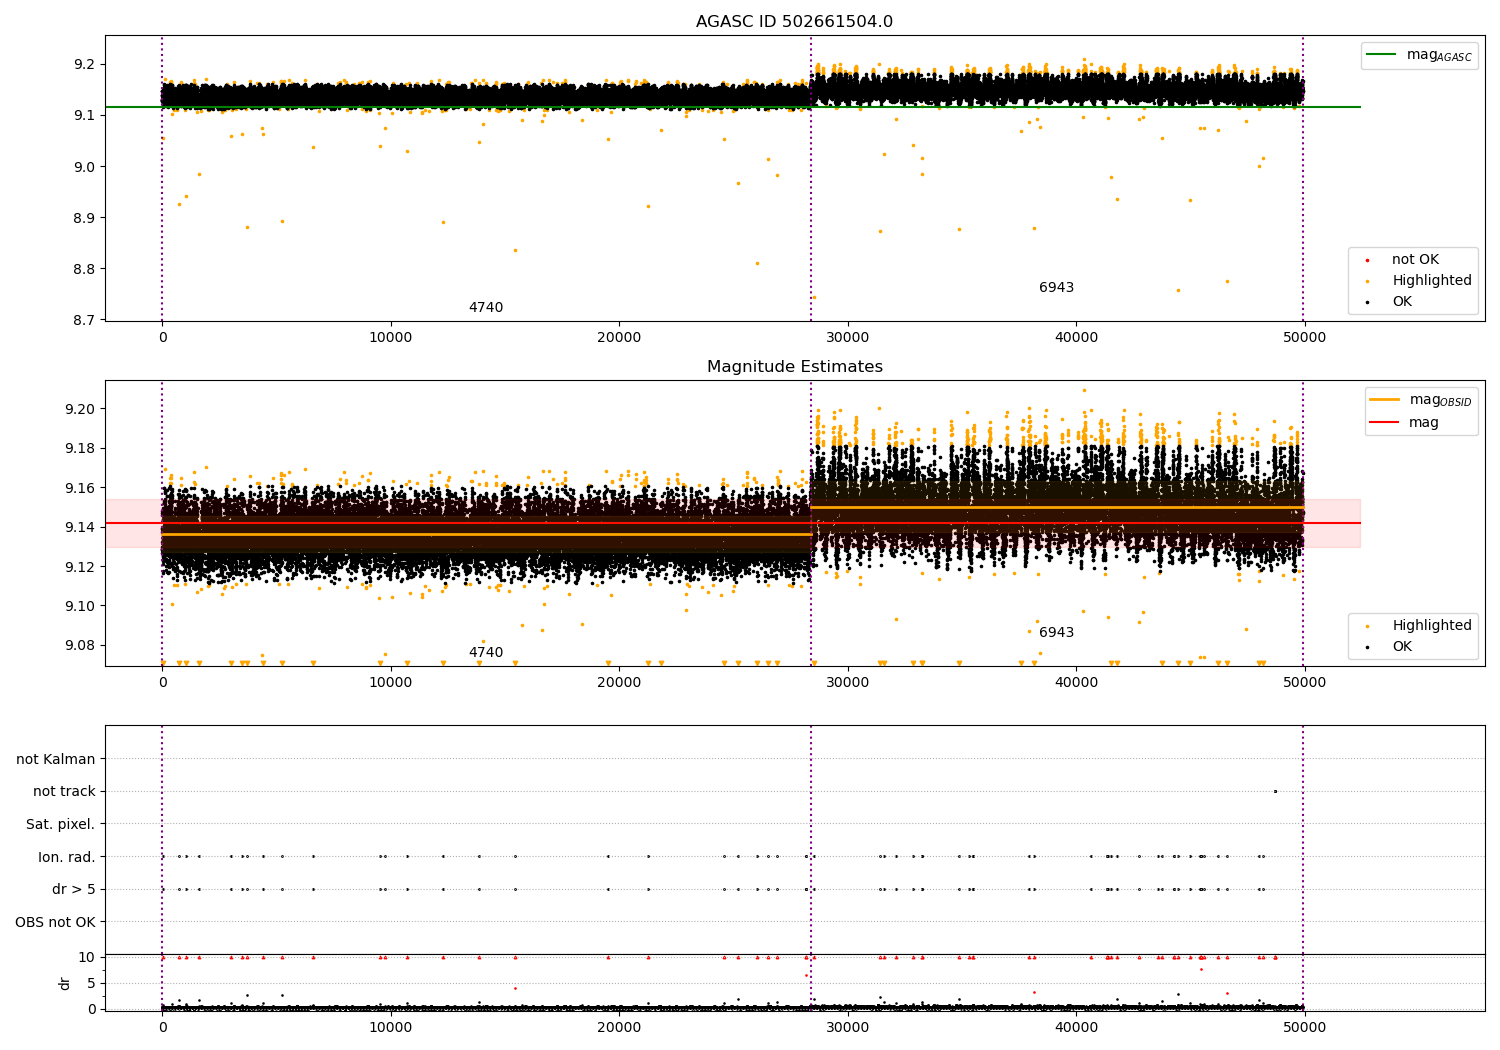1500x1050 pixels.
Task: Click the 'Ion. rad.' axis label
Action: tap(67, 857)
